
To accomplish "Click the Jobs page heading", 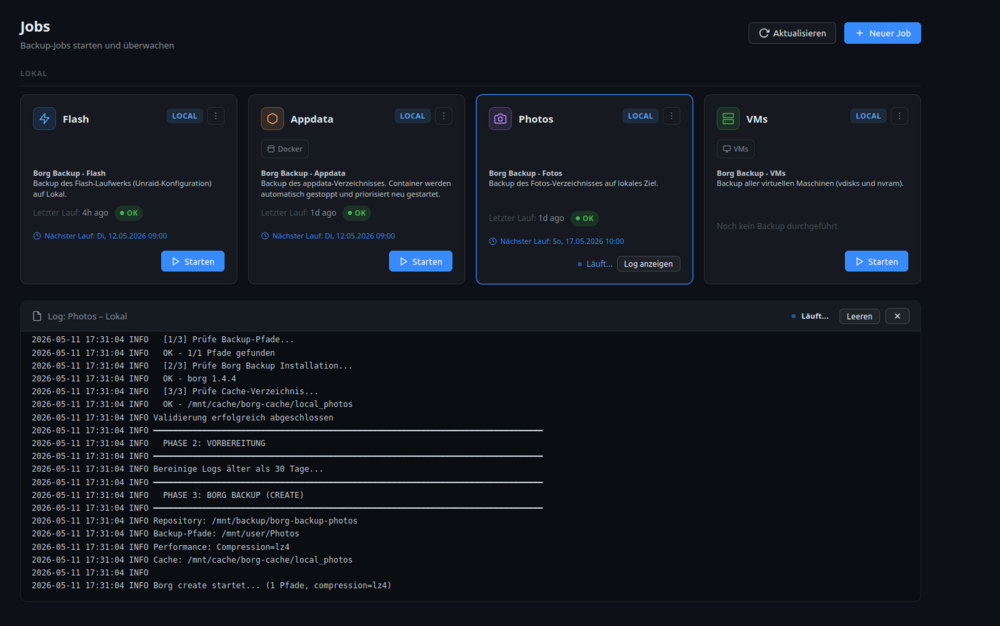I will point(34,27).
